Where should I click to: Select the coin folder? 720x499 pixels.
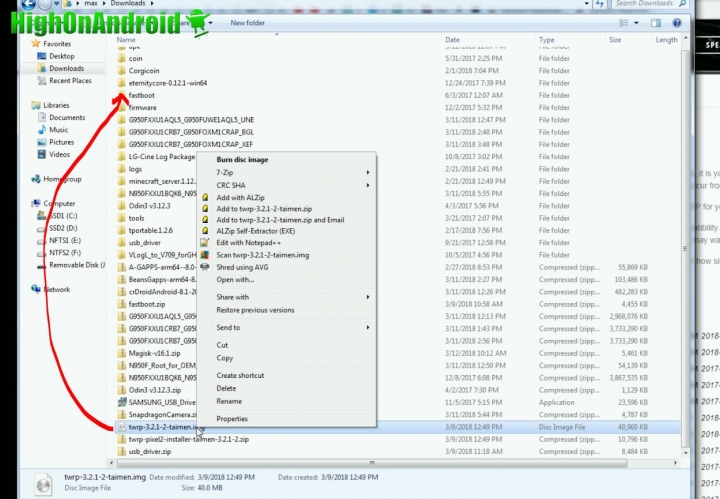[x=135, y=59]
